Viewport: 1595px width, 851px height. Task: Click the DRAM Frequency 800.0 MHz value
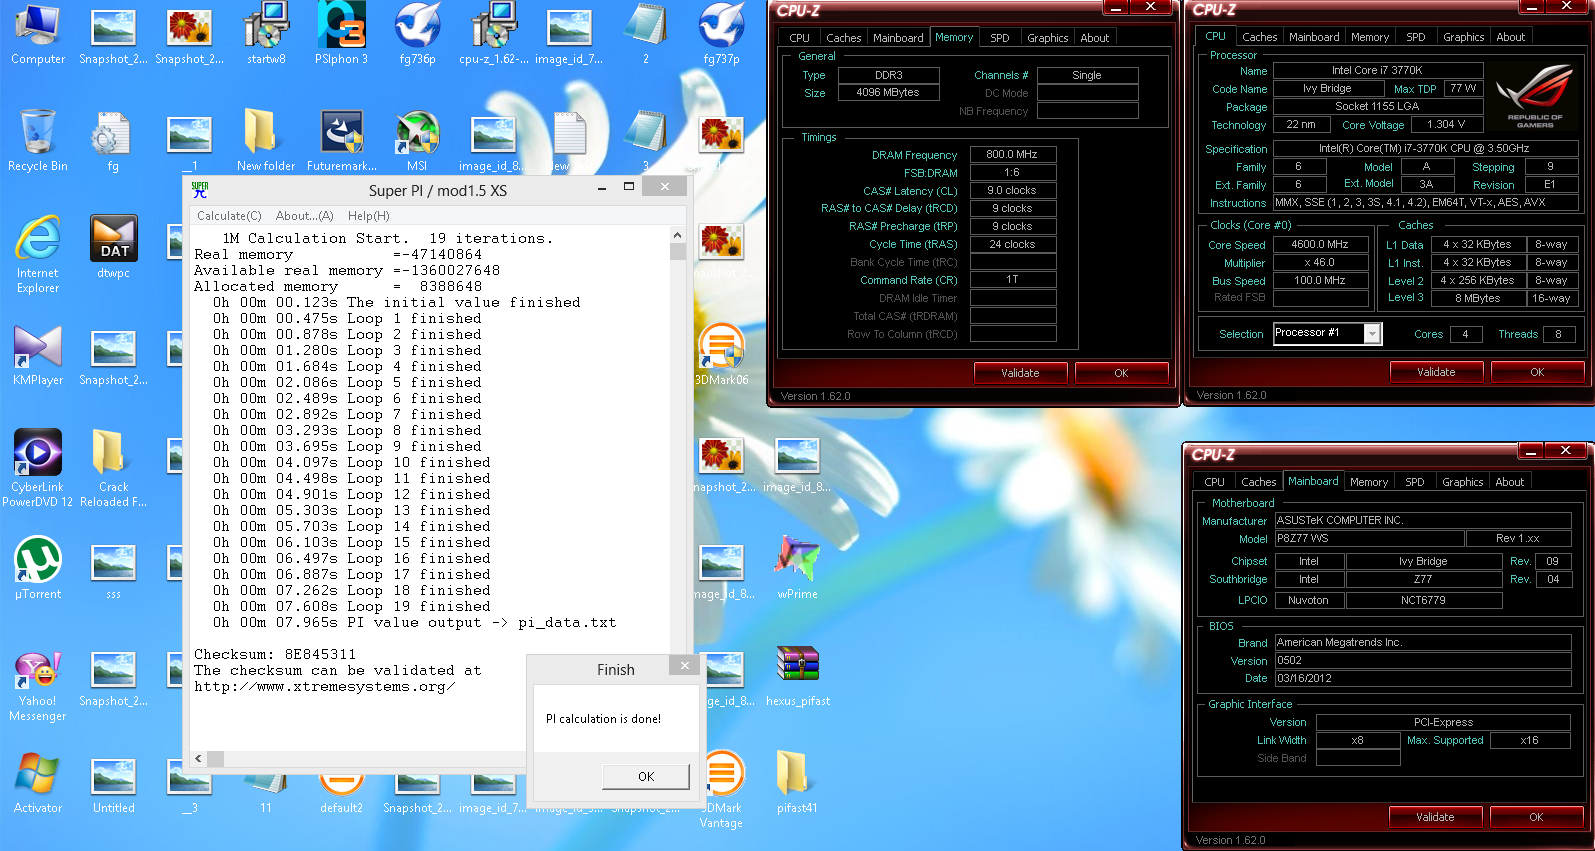click(1012, 154)
